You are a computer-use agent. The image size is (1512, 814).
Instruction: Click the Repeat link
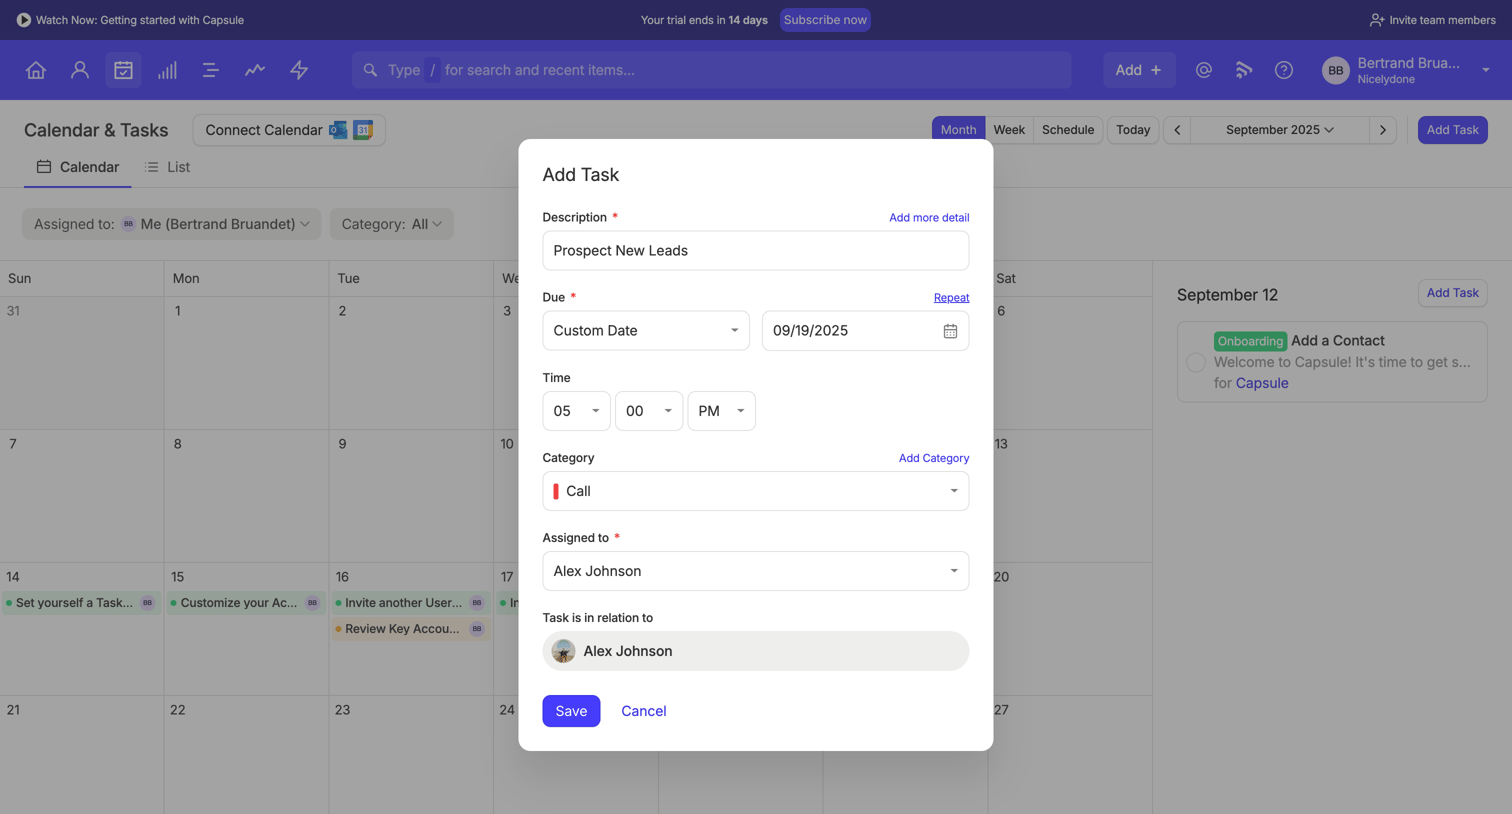pyautogui.click(x=951, y=297)
